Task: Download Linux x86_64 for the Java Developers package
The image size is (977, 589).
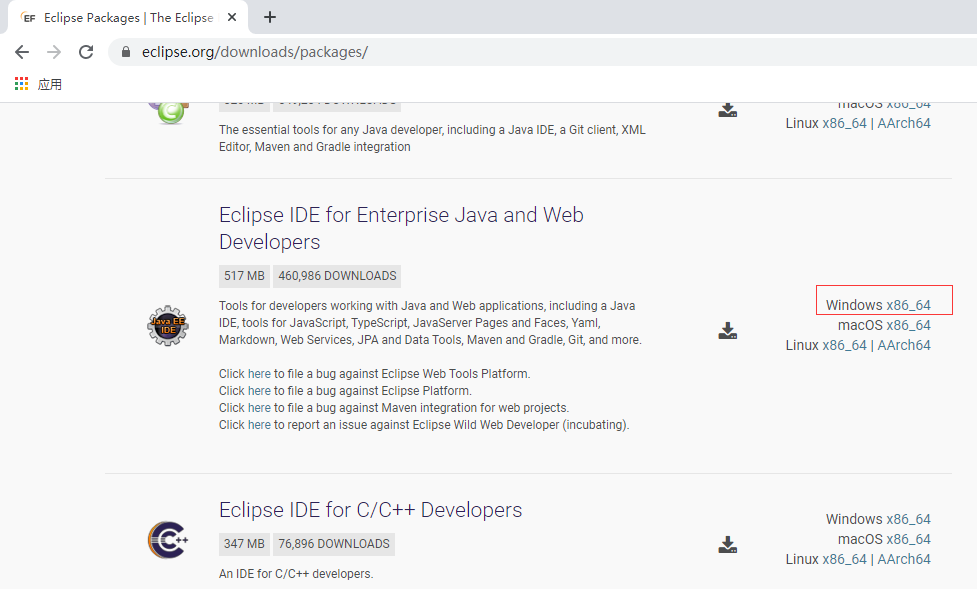Action: (x=844, y=123)
